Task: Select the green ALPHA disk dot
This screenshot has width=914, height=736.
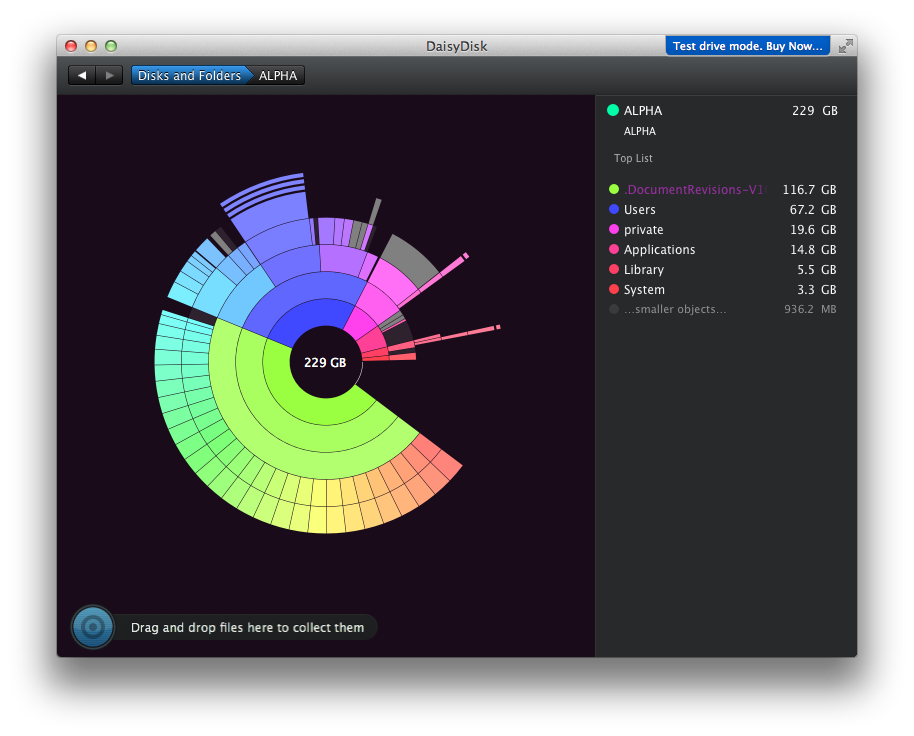Action: (x=613, y=110)
